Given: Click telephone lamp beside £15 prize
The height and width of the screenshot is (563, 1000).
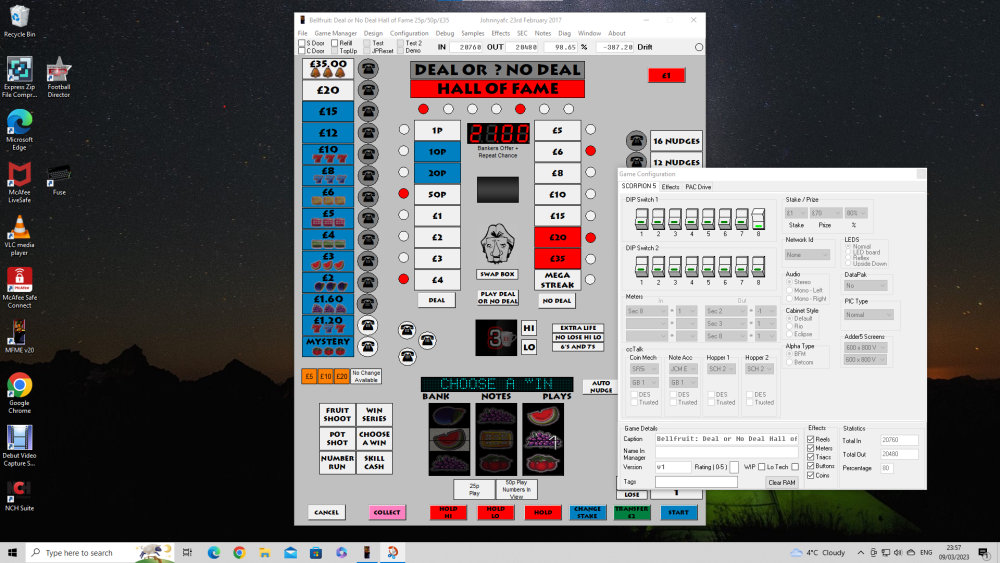Looking at the screenshot, I should (x=368, y=111).
